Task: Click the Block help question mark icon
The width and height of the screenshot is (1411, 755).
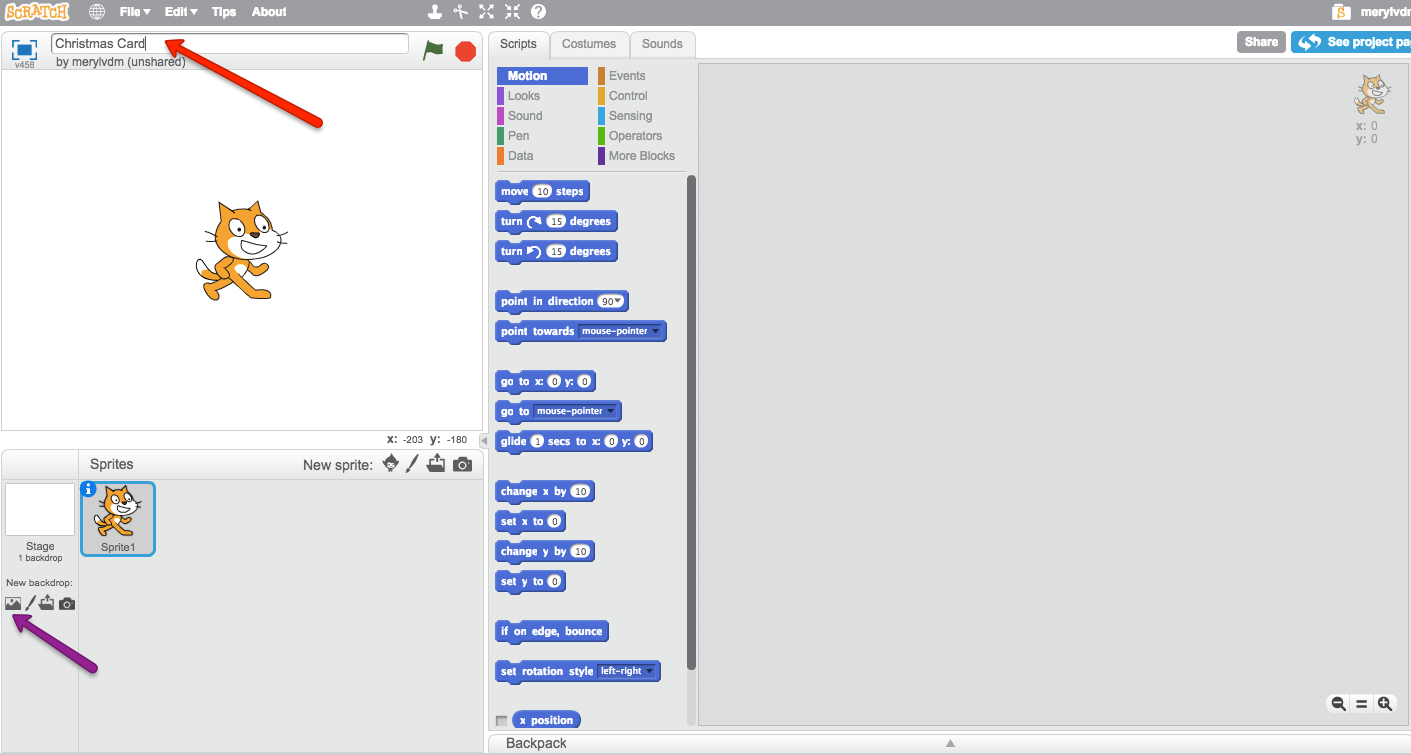Action: coord(538,12)
